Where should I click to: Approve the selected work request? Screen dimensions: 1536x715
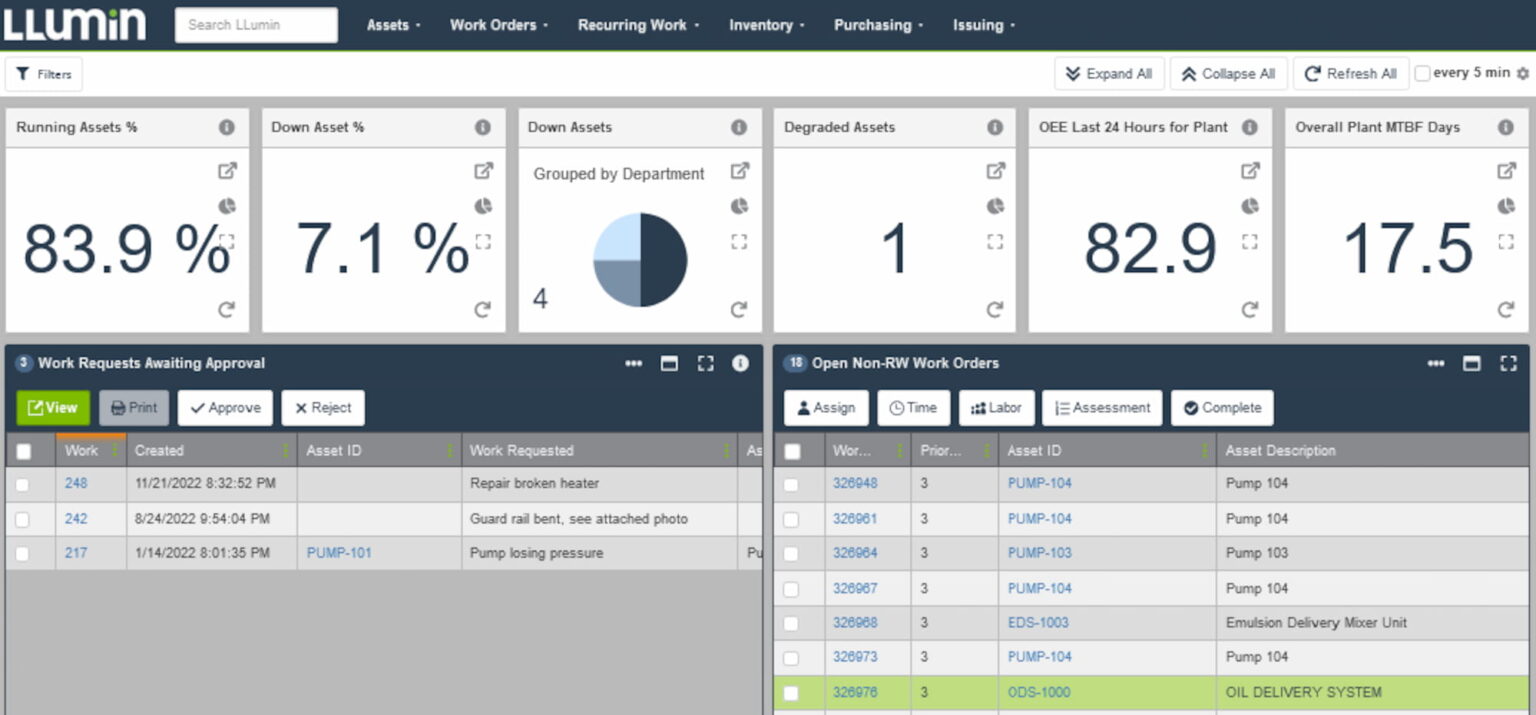(x=225, y=408)
